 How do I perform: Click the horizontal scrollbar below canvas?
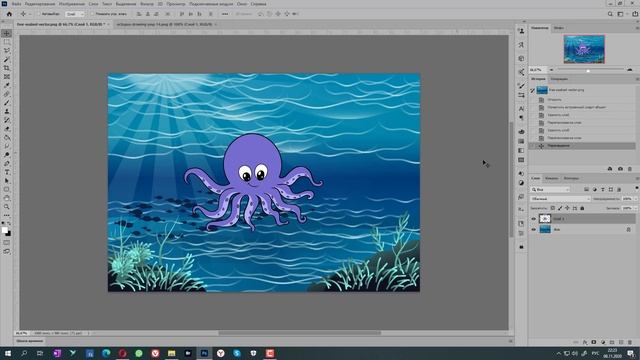tap(300, 333)
